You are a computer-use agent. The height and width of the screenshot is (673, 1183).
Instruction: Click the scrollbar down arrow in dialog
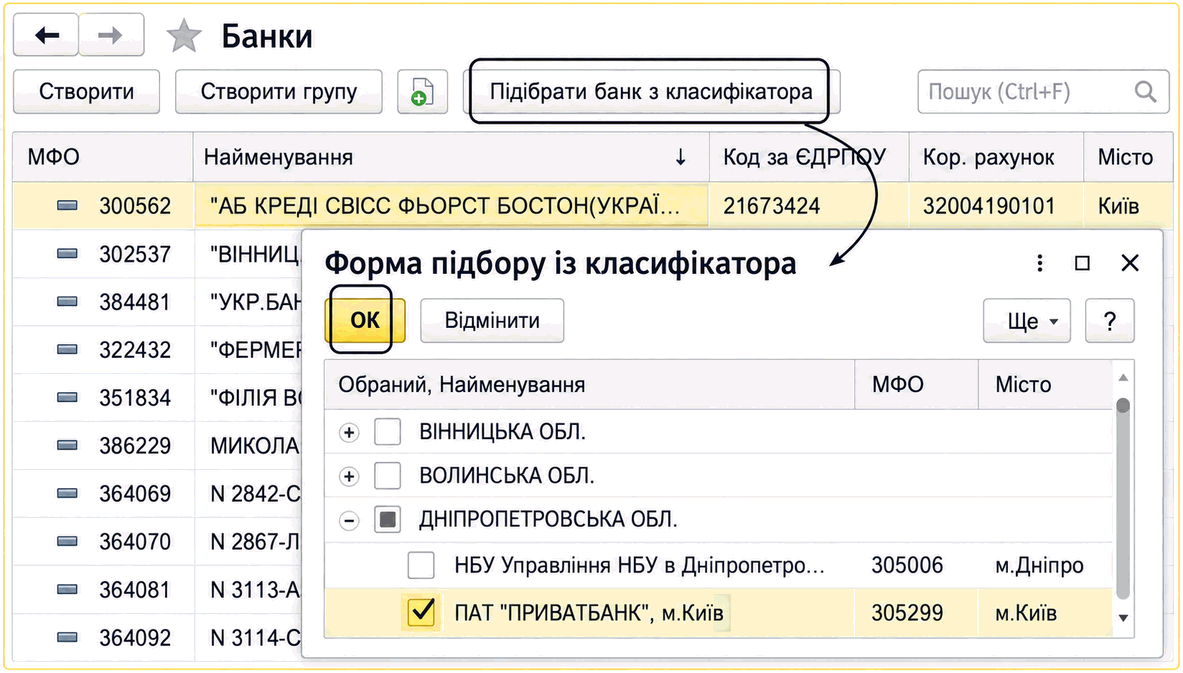click(1123, 618)
